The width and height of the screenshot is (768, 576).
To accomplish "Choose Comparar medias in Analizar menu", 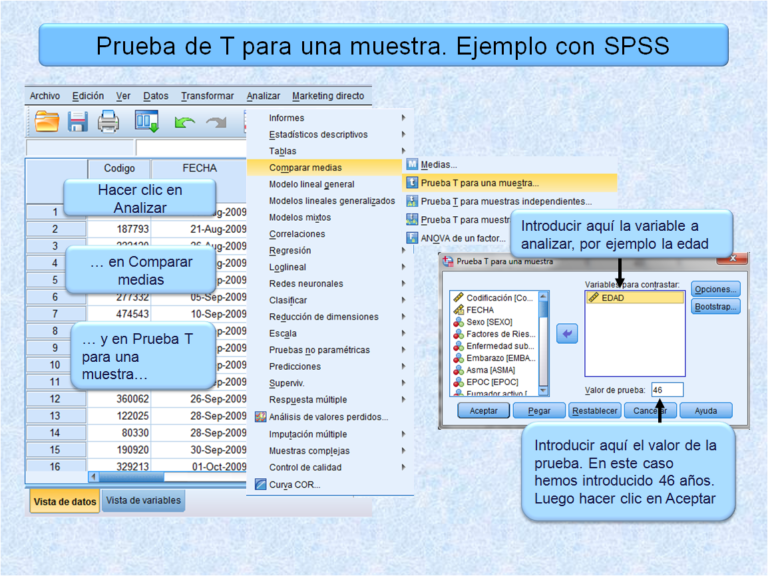I will [324, 168].
